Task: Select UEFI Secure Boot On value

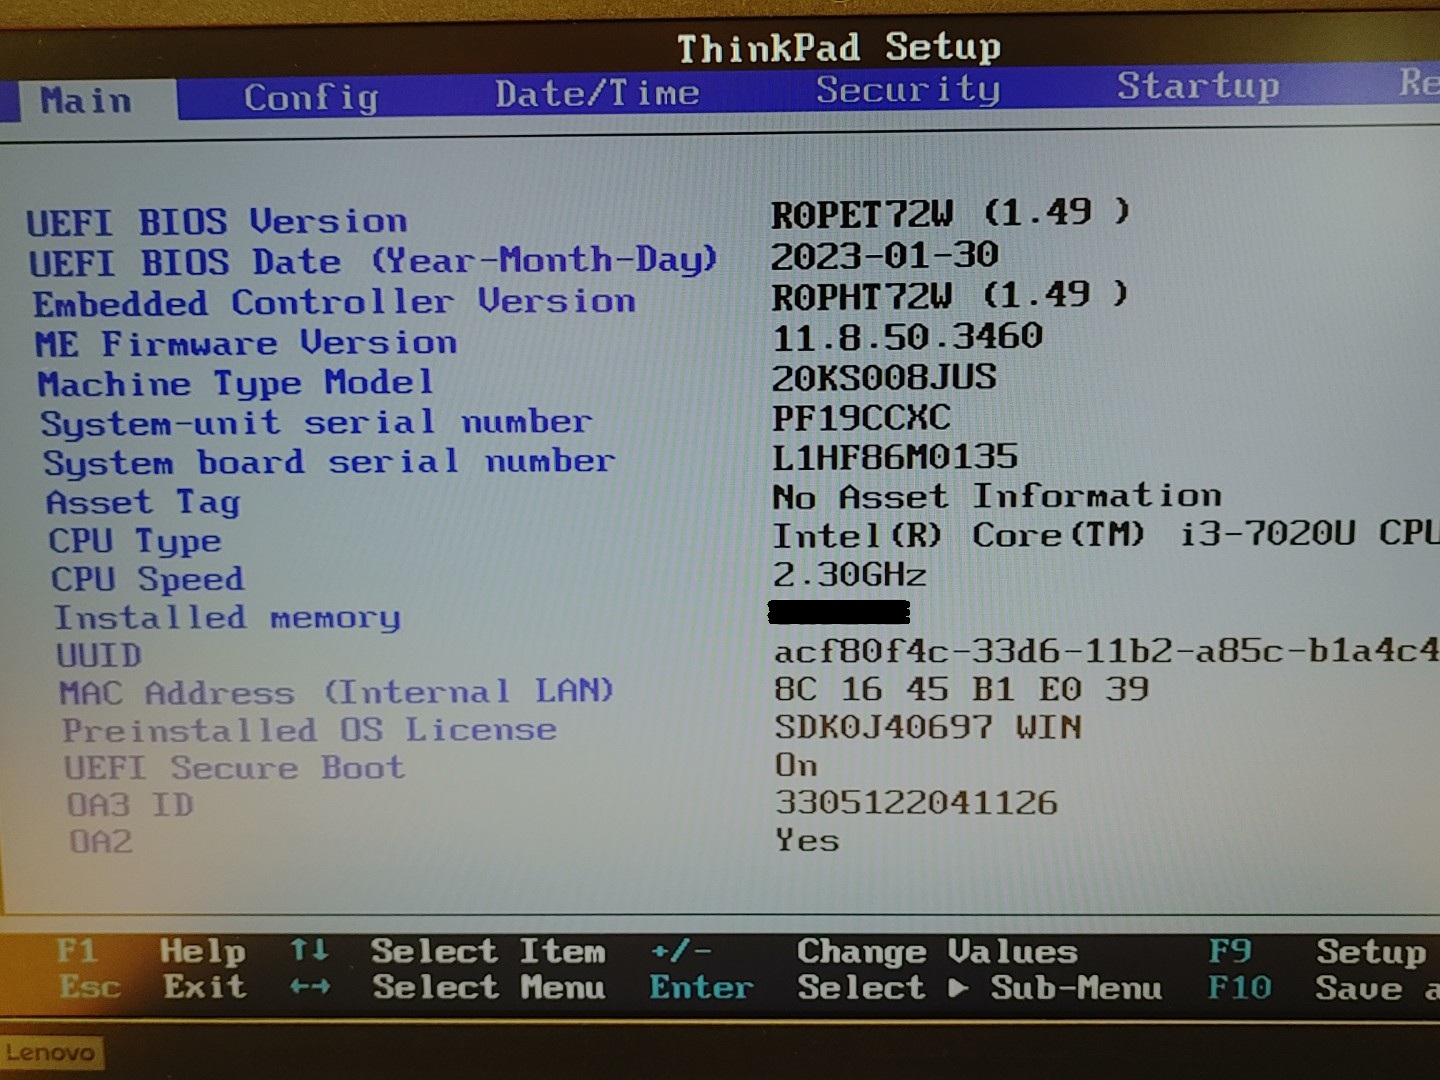Action: (796, 766)
